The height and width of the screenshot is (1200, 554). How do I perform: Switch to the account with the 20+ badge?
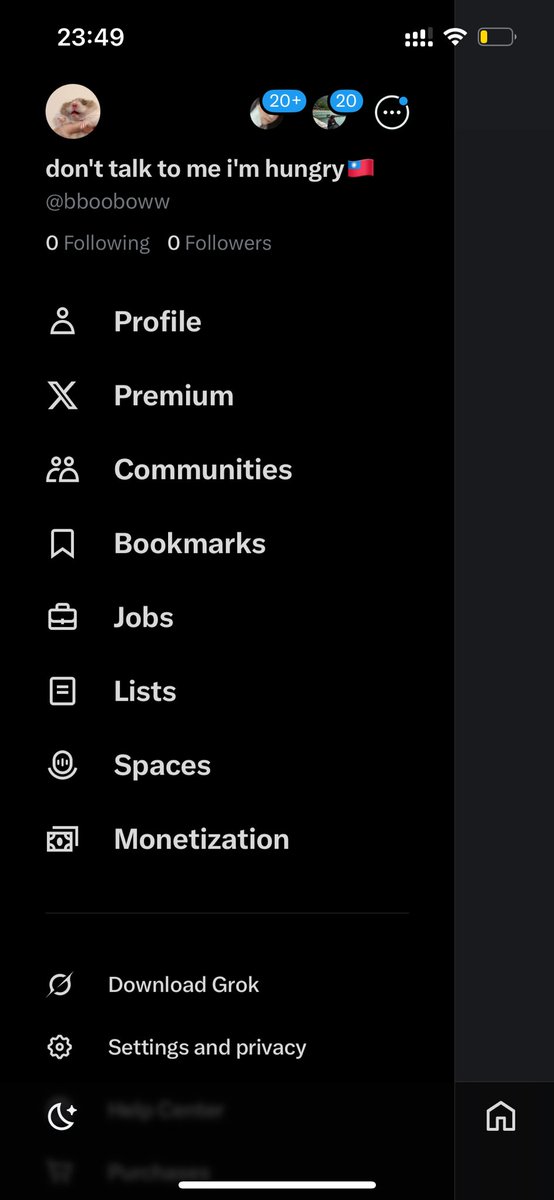coord(266,113)
